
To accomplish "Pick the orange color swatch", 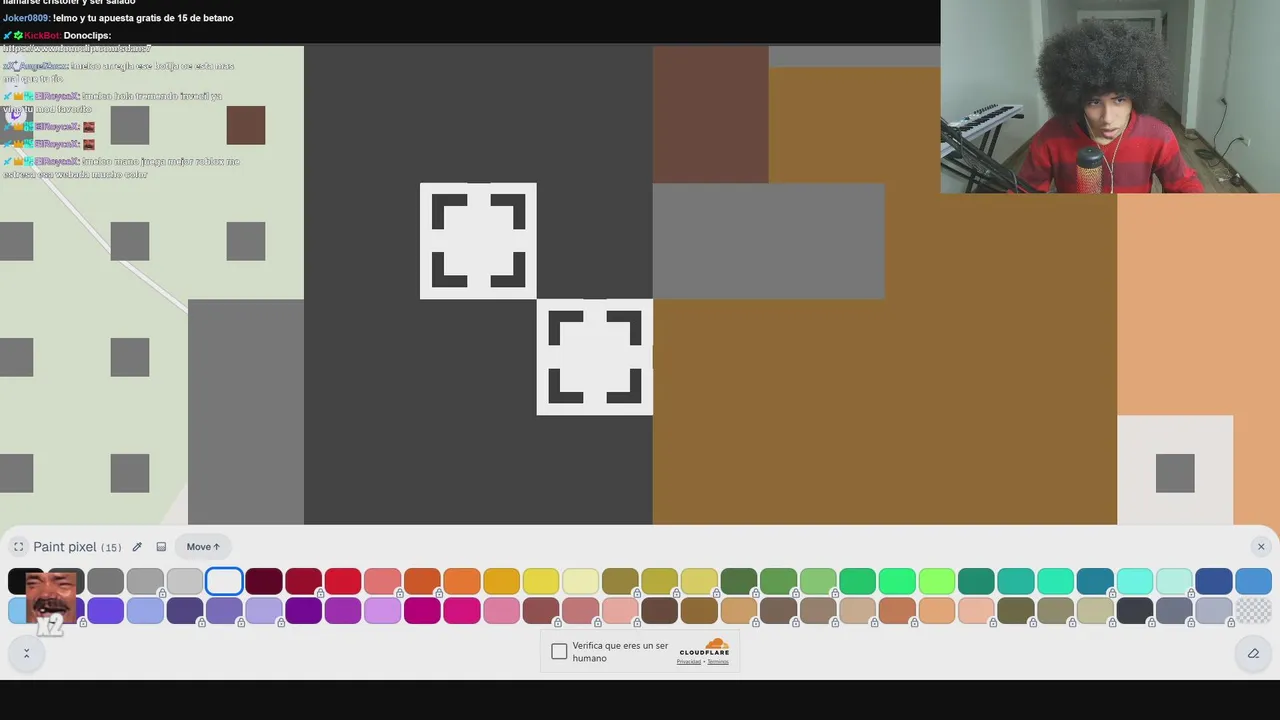I will pyautogui.click(x=462, y=581).
